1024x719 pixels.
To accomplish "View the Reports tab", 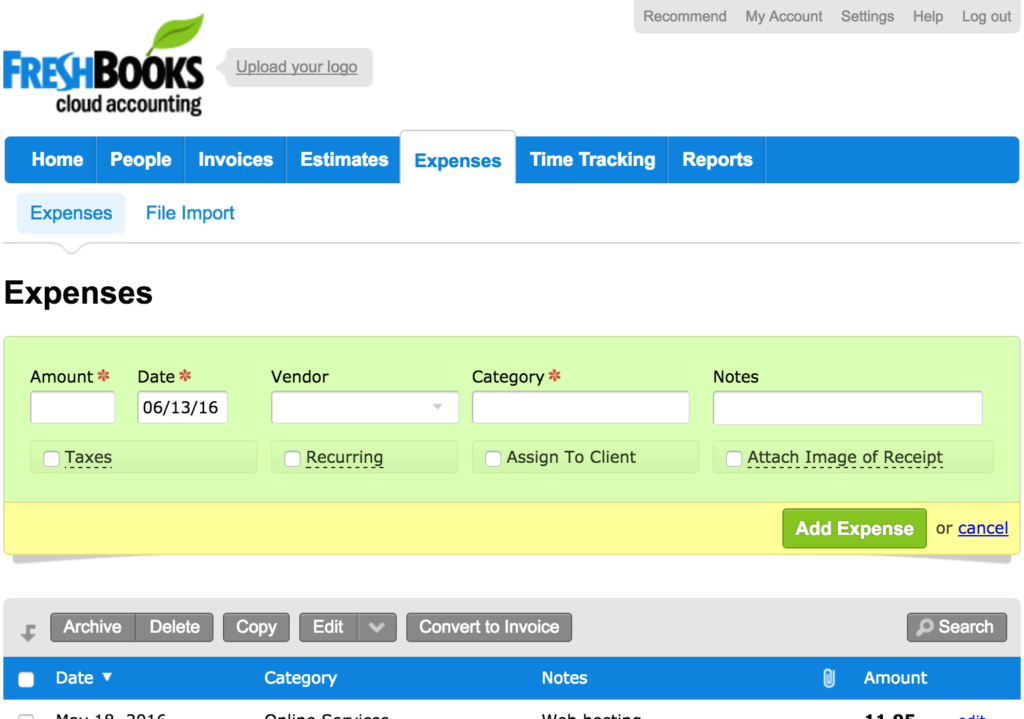I will pos(717,160).
